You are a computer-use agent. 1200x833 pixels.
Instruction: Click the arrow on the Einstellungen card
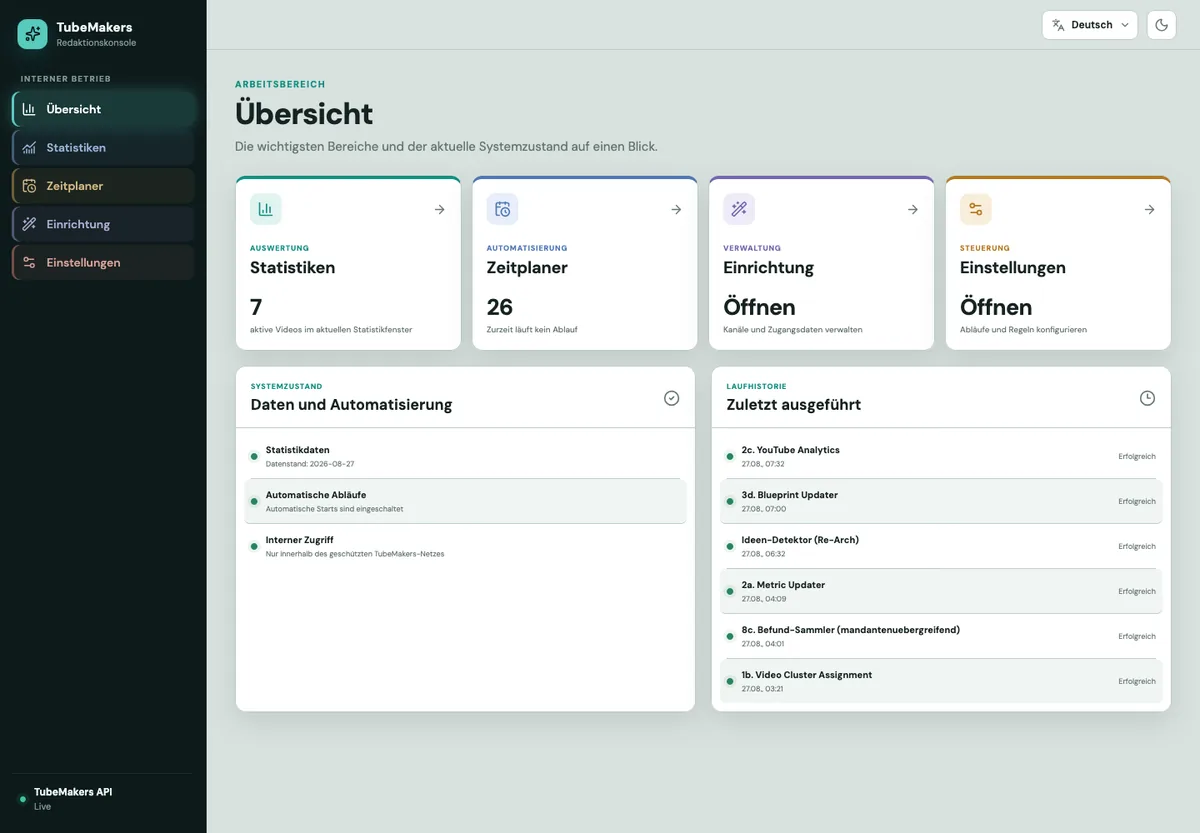click(1149, 209)
